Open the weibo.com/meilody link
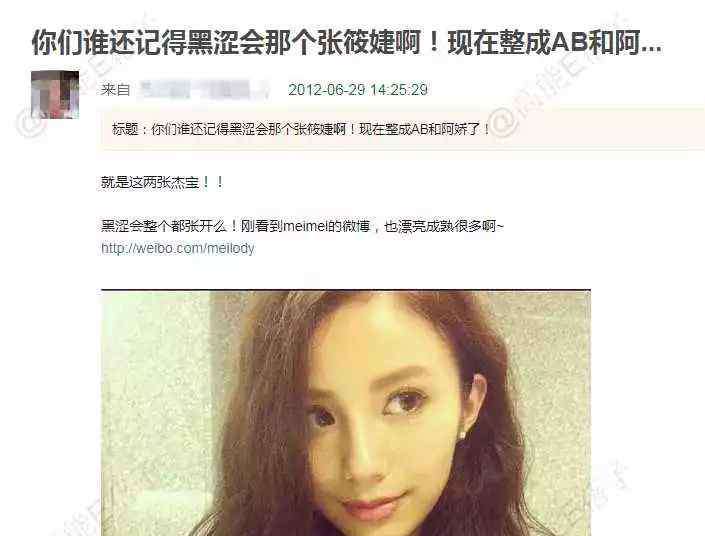The width and height of the screenshot is (705, 536). tap(178, 248)
